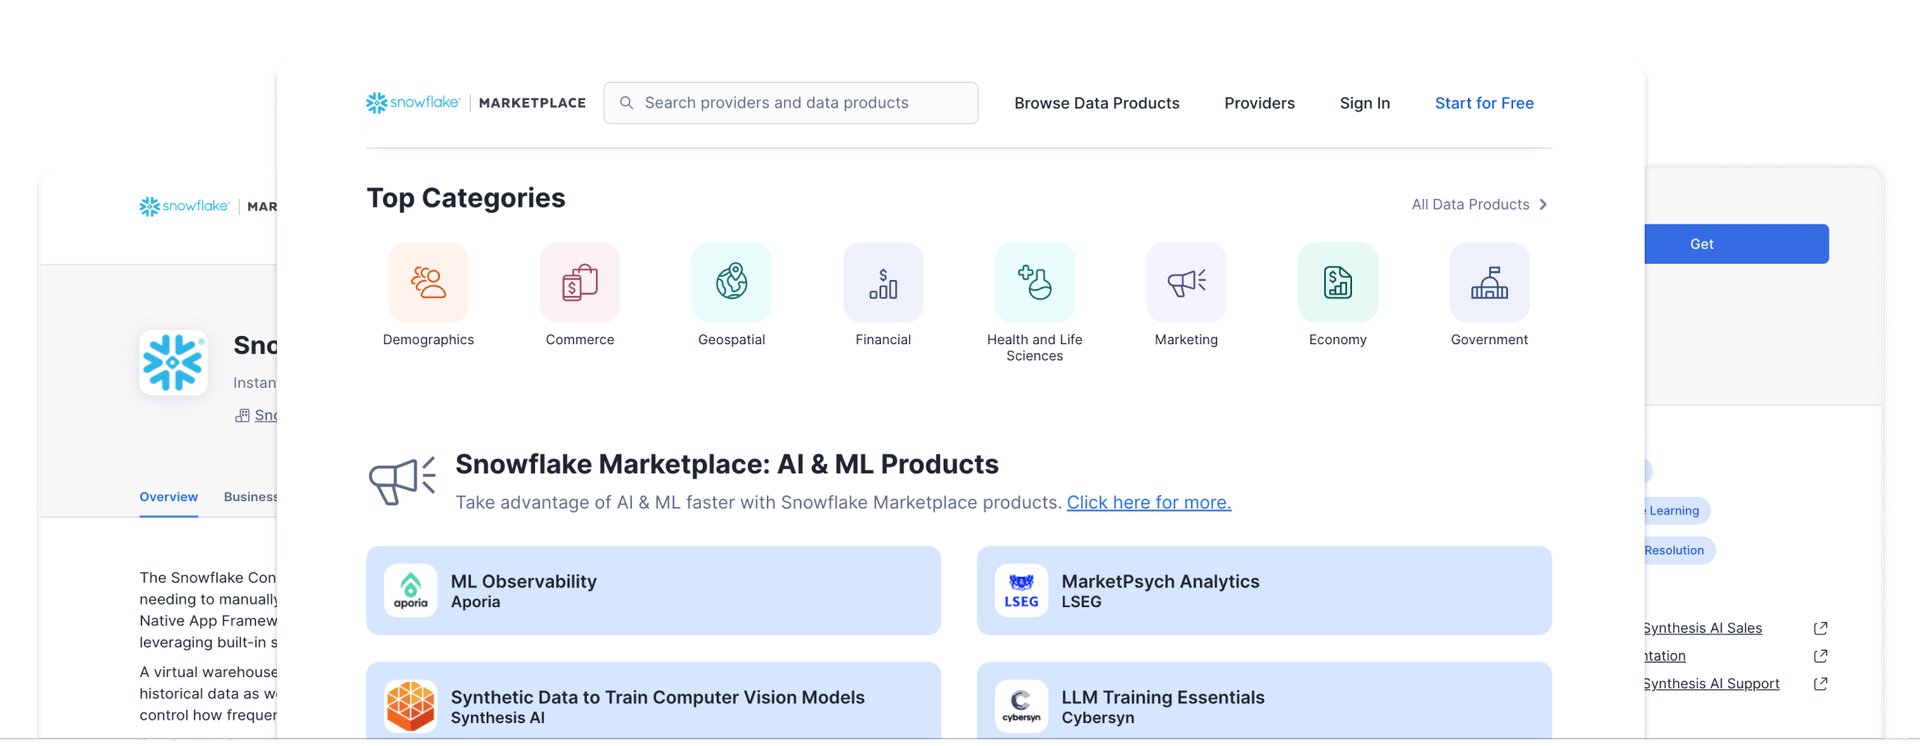This screenshot has width=1920, height=746.
Task: Open external link icon beside Synthesis AI Support
Action: click(1821, 684)
